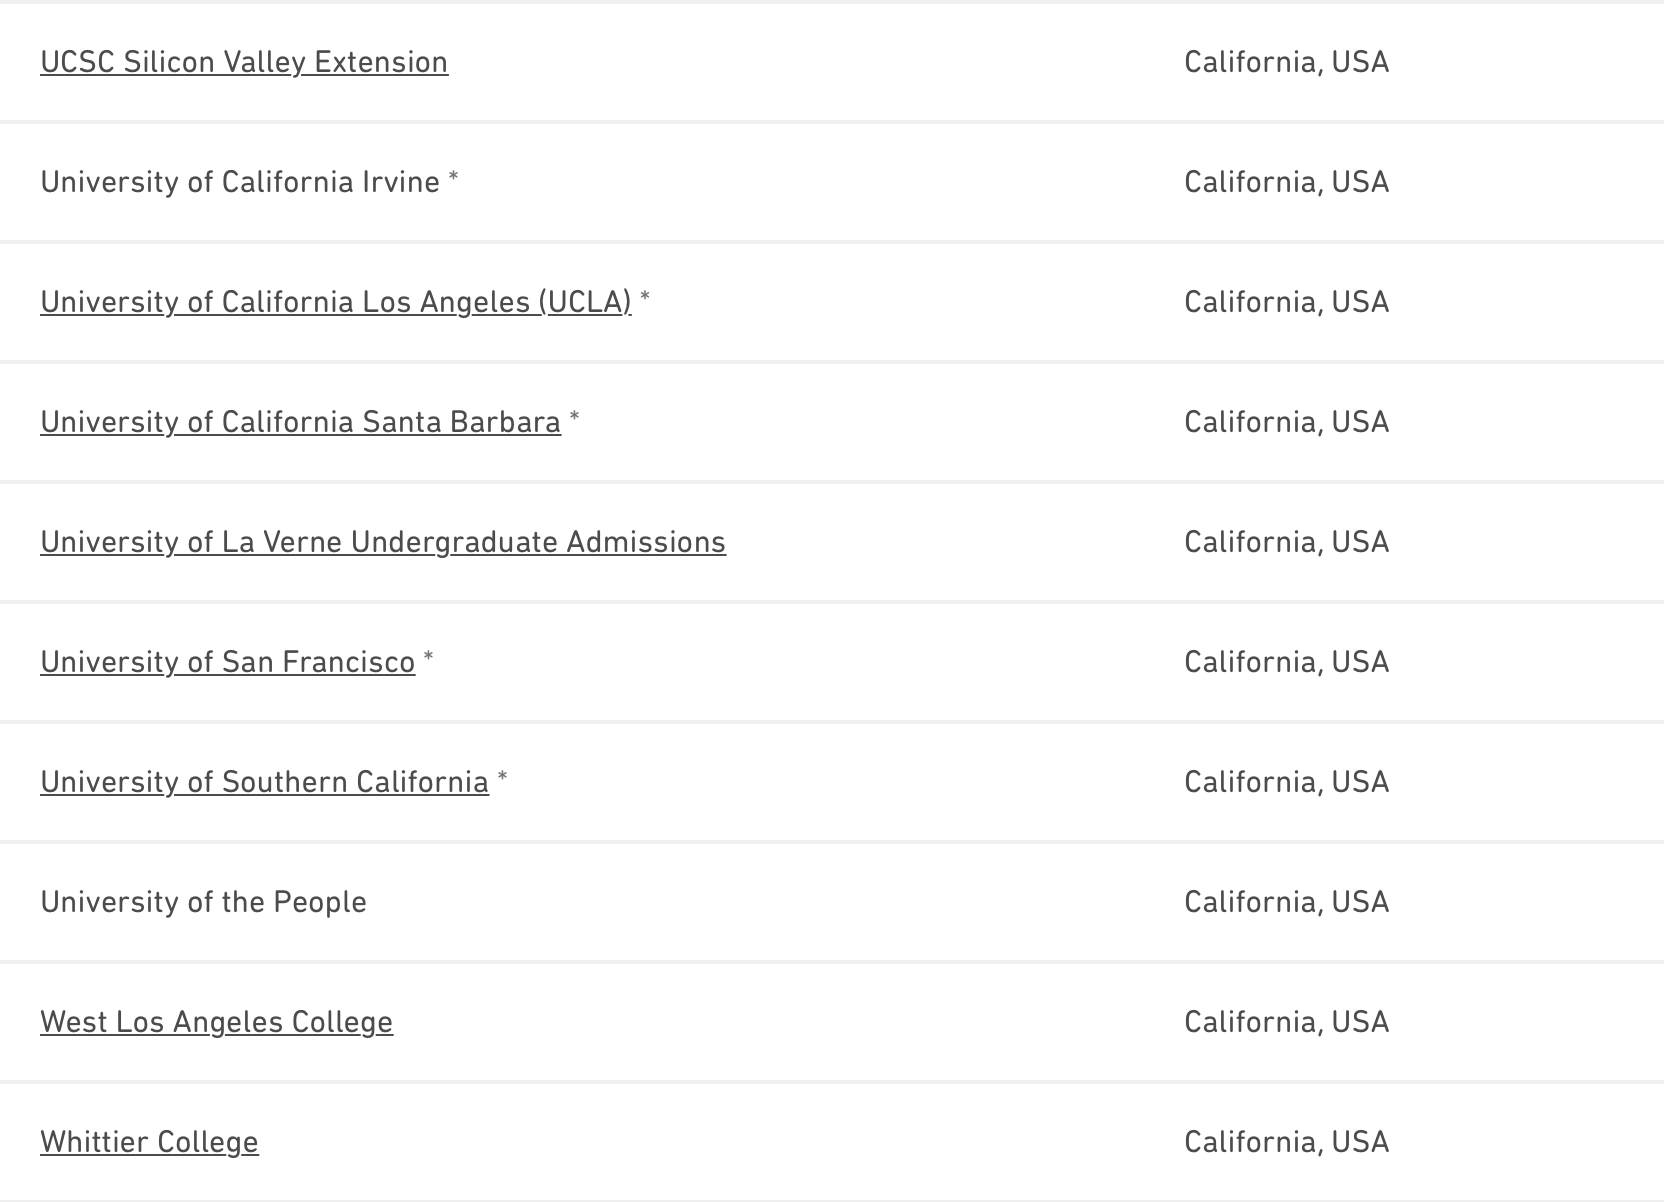This screenshot has width=1666, height=1202.
Task: Click the asterisk after the UCLA link
Action: pyautogui.click(x=645, y=298)
